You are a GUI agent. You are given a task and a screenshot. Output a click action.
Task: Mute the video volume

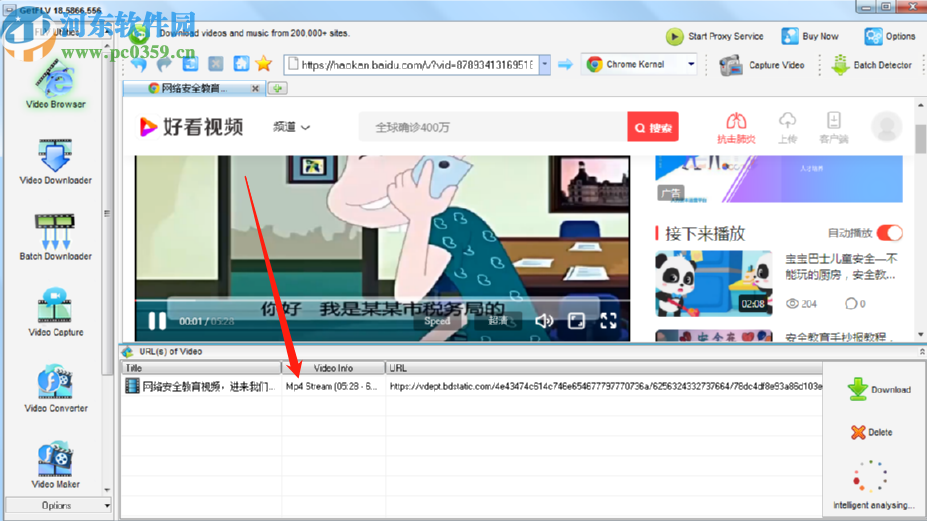coord(544,321)
